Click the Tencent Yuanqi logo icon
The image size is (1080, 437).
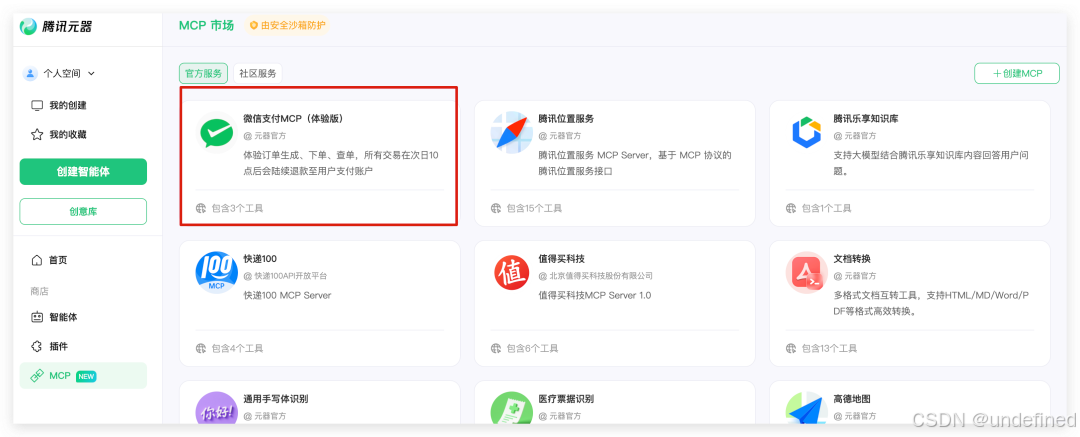point(29,27)
